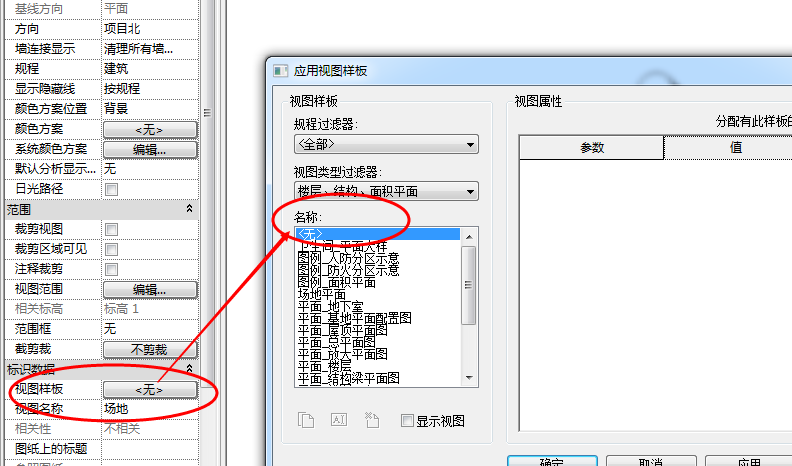The image size is (792, 466).
Task: Toggle the 日光路径 checkbox
Action: click(112, 189)
